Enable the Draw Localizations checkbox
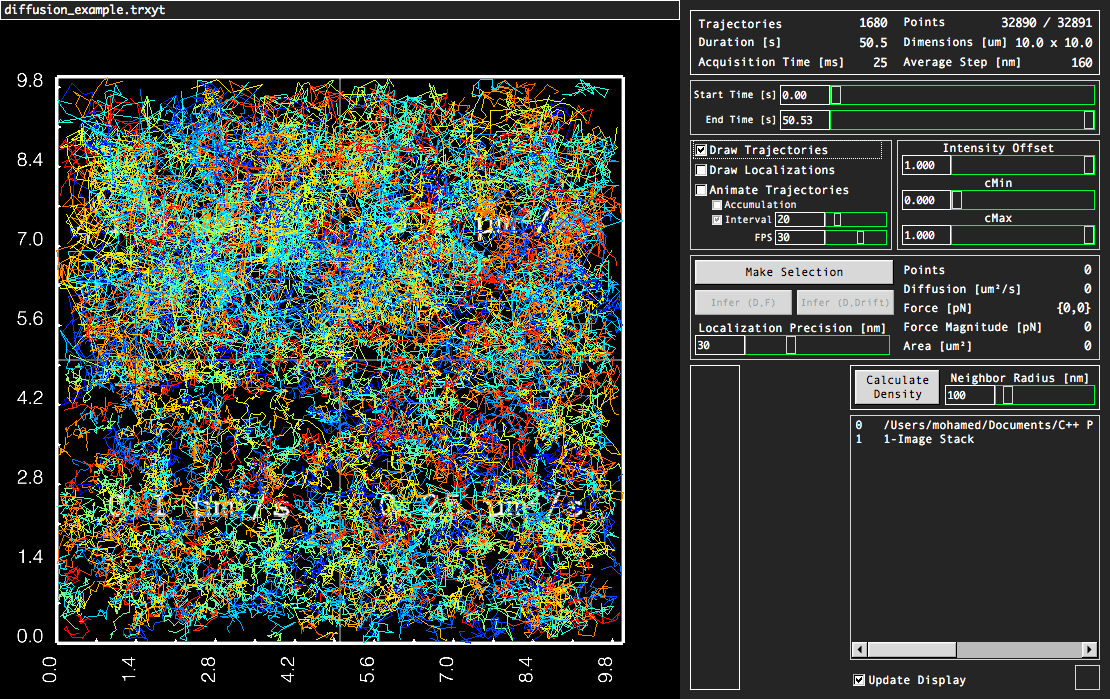The height and width of the screenshot is (699, 1110). [702, 170]
